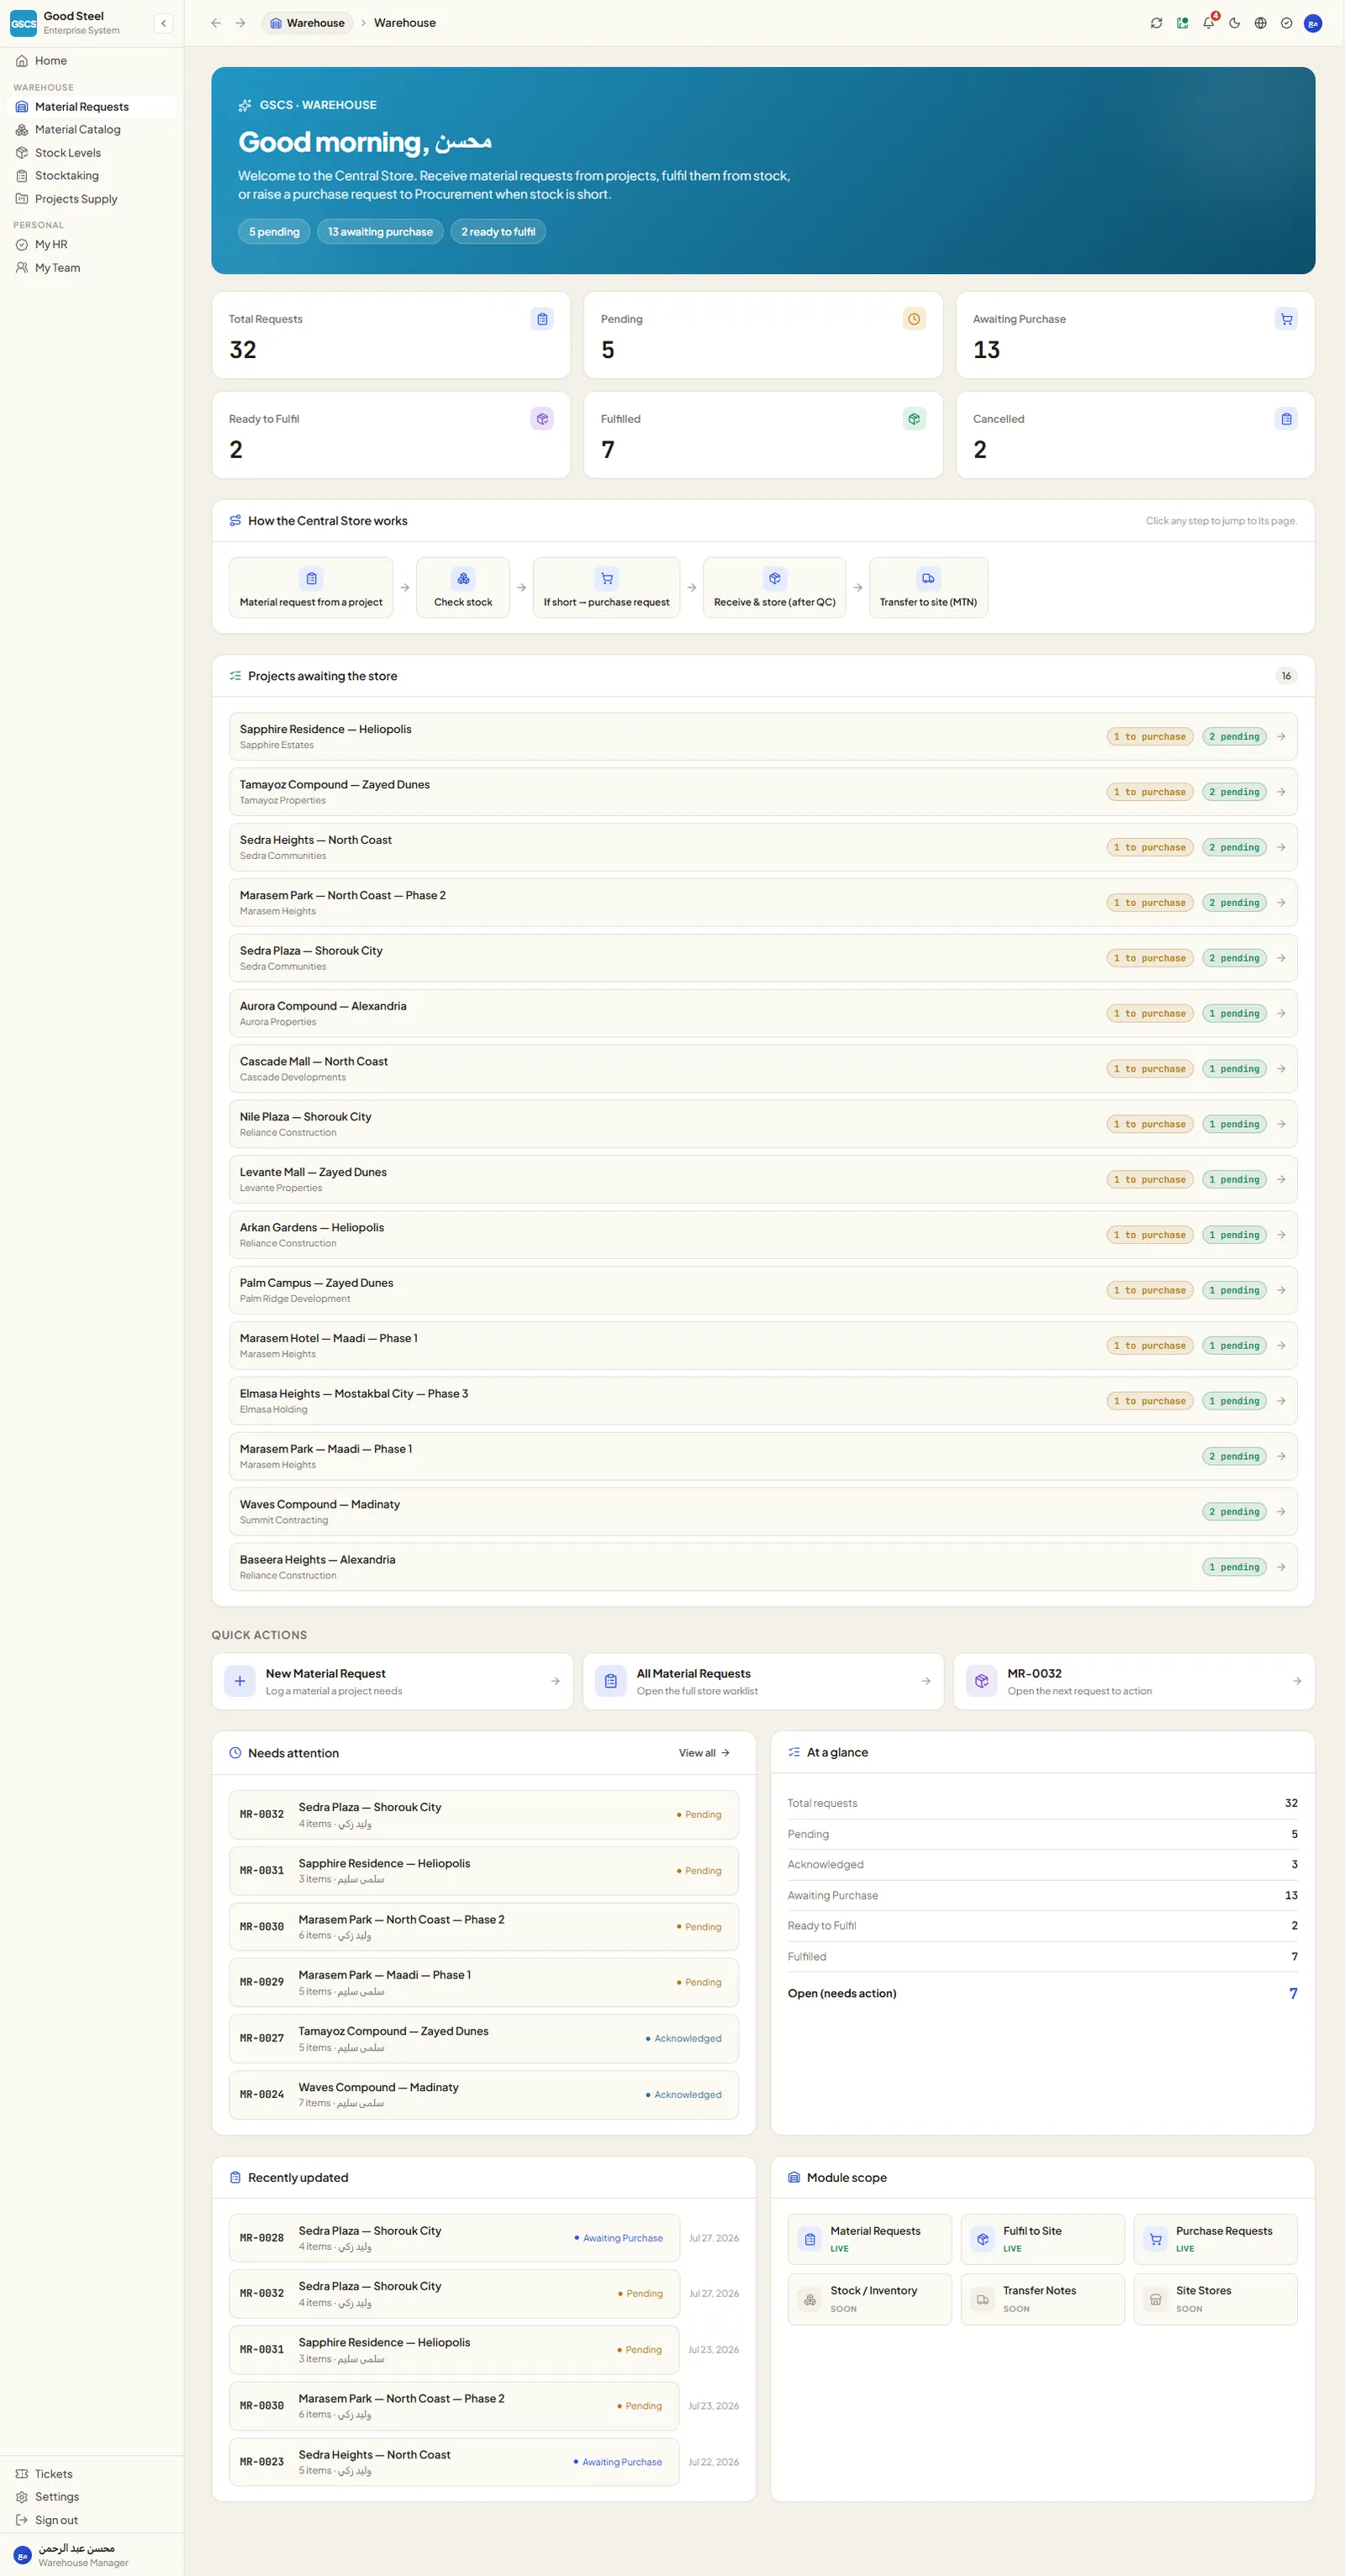Open MR-0028 in Recently updated
This screenshot has height=2576, width=1345.
[x=454, y=2238]
